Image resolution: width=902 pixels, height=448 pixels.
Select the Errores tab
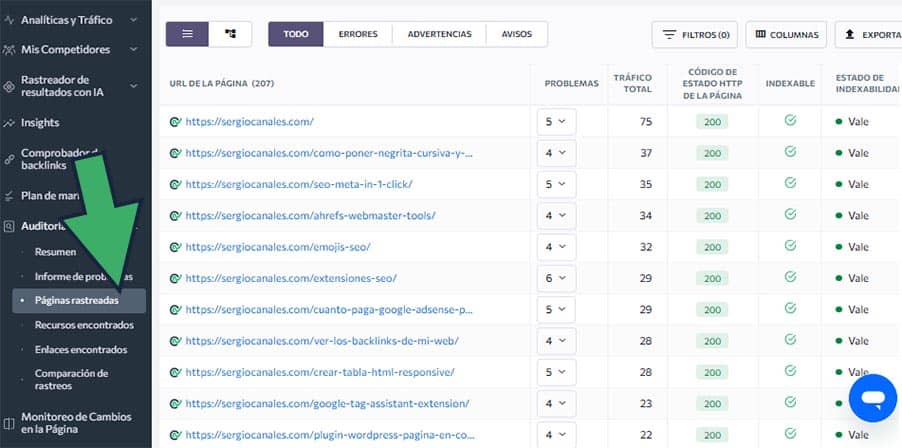coord(358,34)
